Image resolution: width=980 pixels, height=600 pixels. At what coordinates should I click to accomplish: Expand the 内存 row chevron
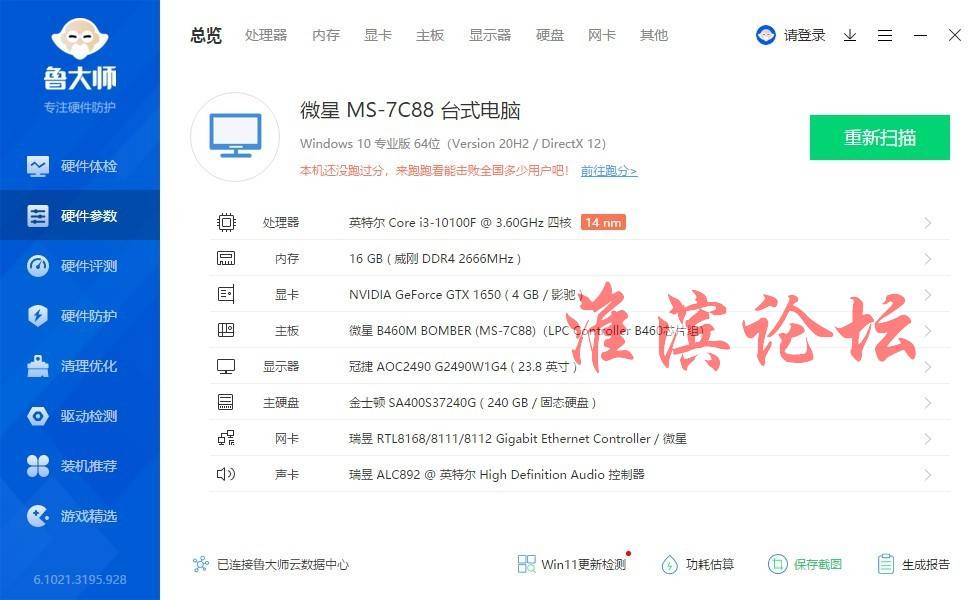pos(928,259)
